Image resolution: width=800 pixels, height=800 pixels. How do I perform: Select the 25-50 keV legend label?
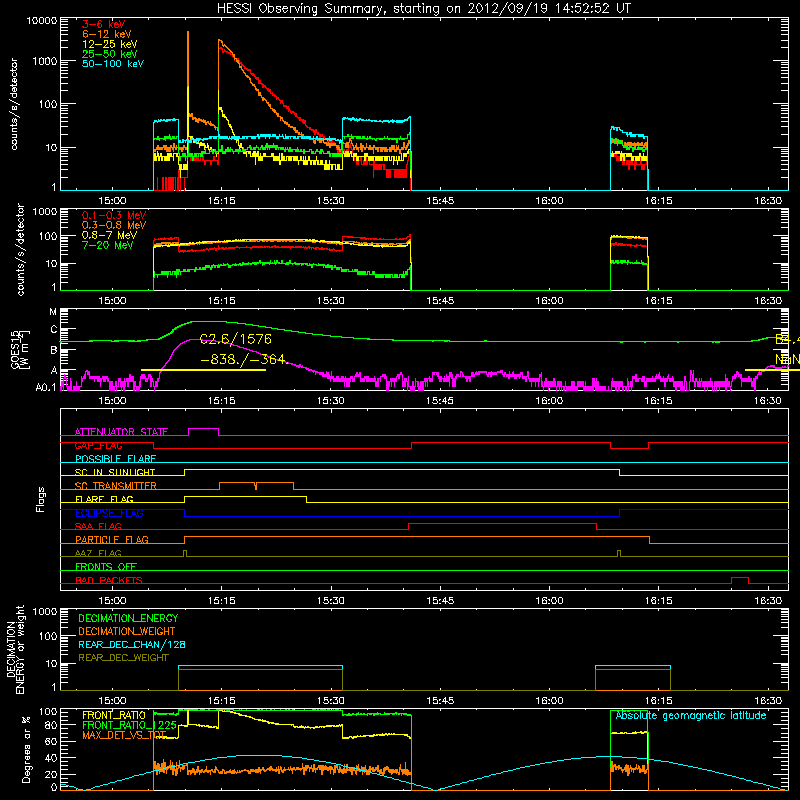(109, 54)
